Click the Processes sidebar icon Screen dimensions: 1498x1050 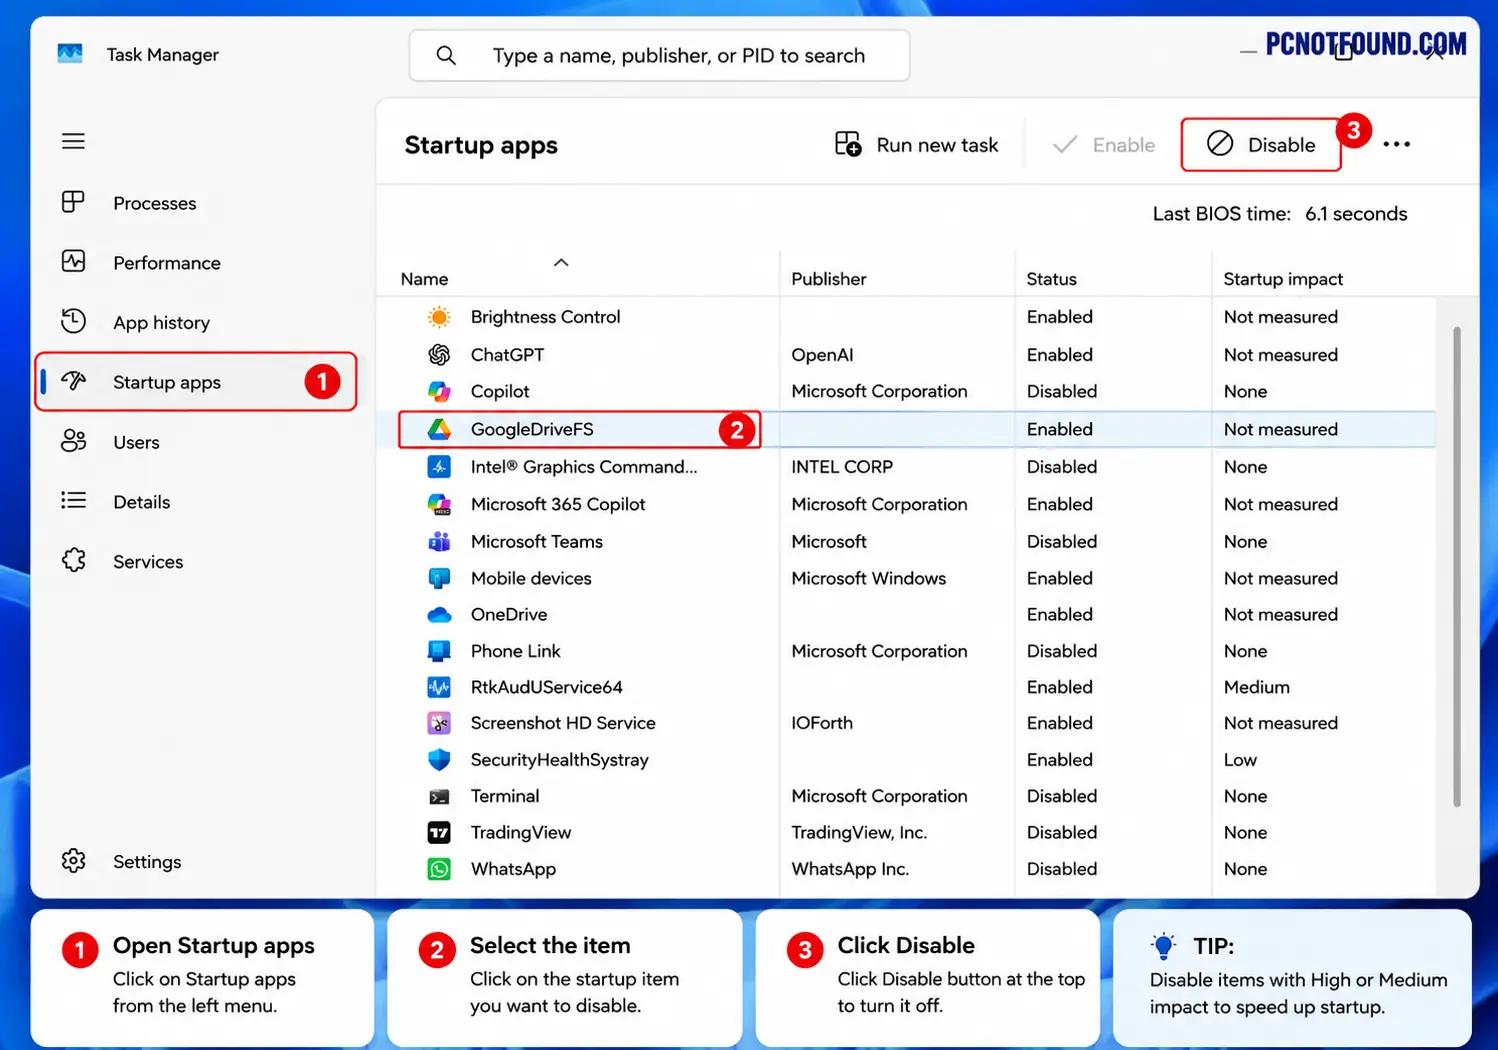pos(73,202)
